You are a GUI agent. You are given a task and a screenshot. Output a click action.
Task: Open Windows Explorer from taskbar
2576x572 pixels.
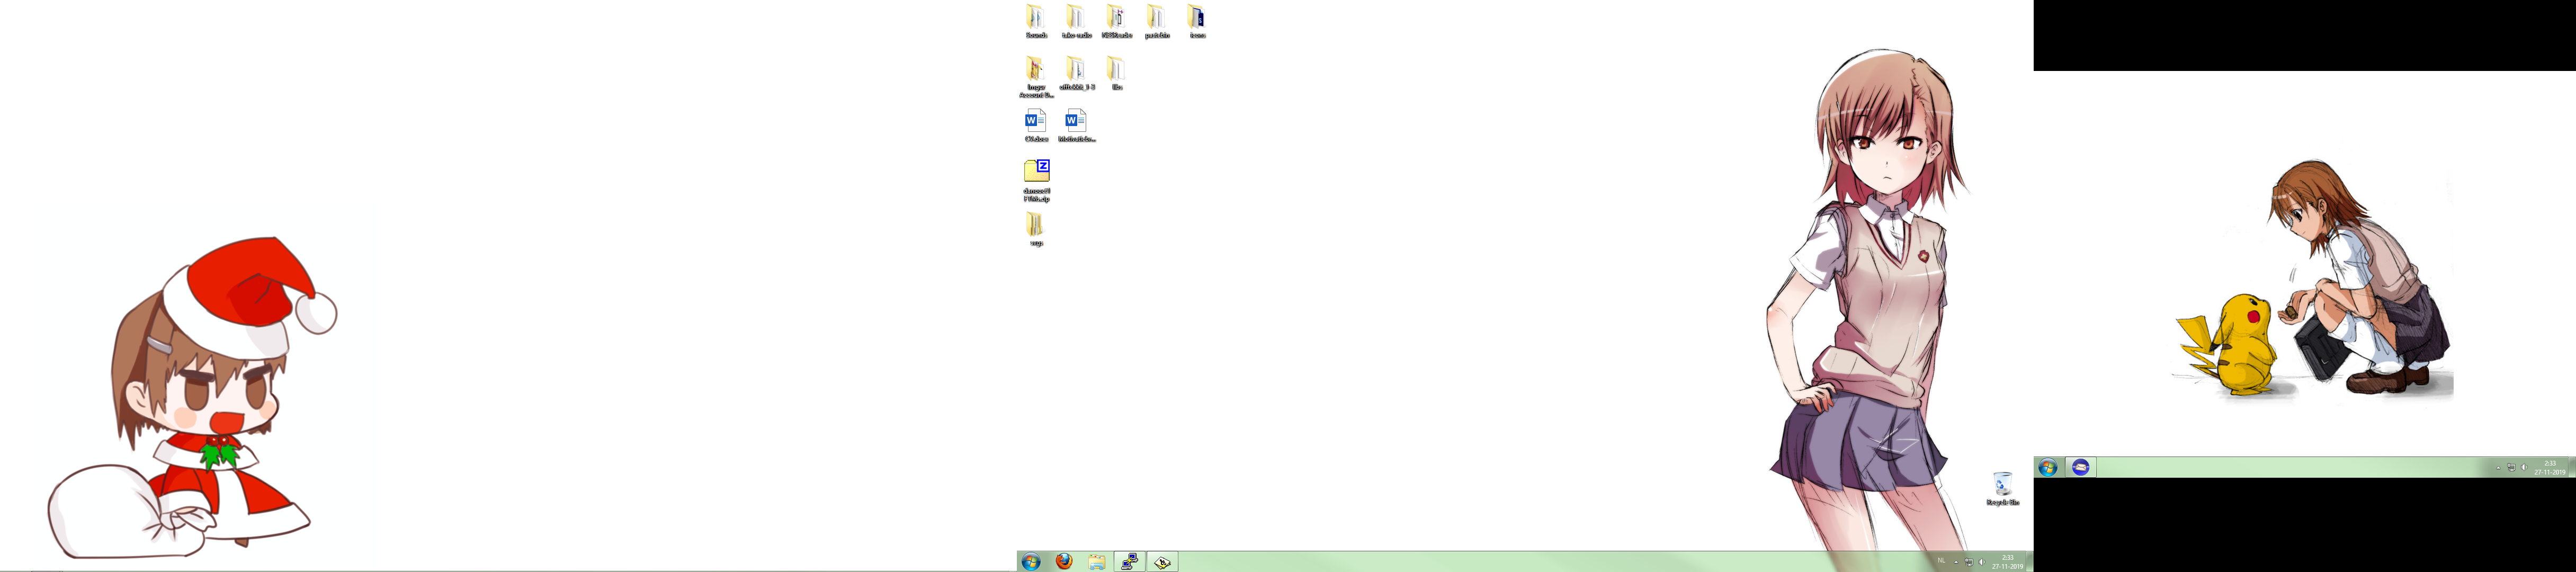(x=1097, y=562)
